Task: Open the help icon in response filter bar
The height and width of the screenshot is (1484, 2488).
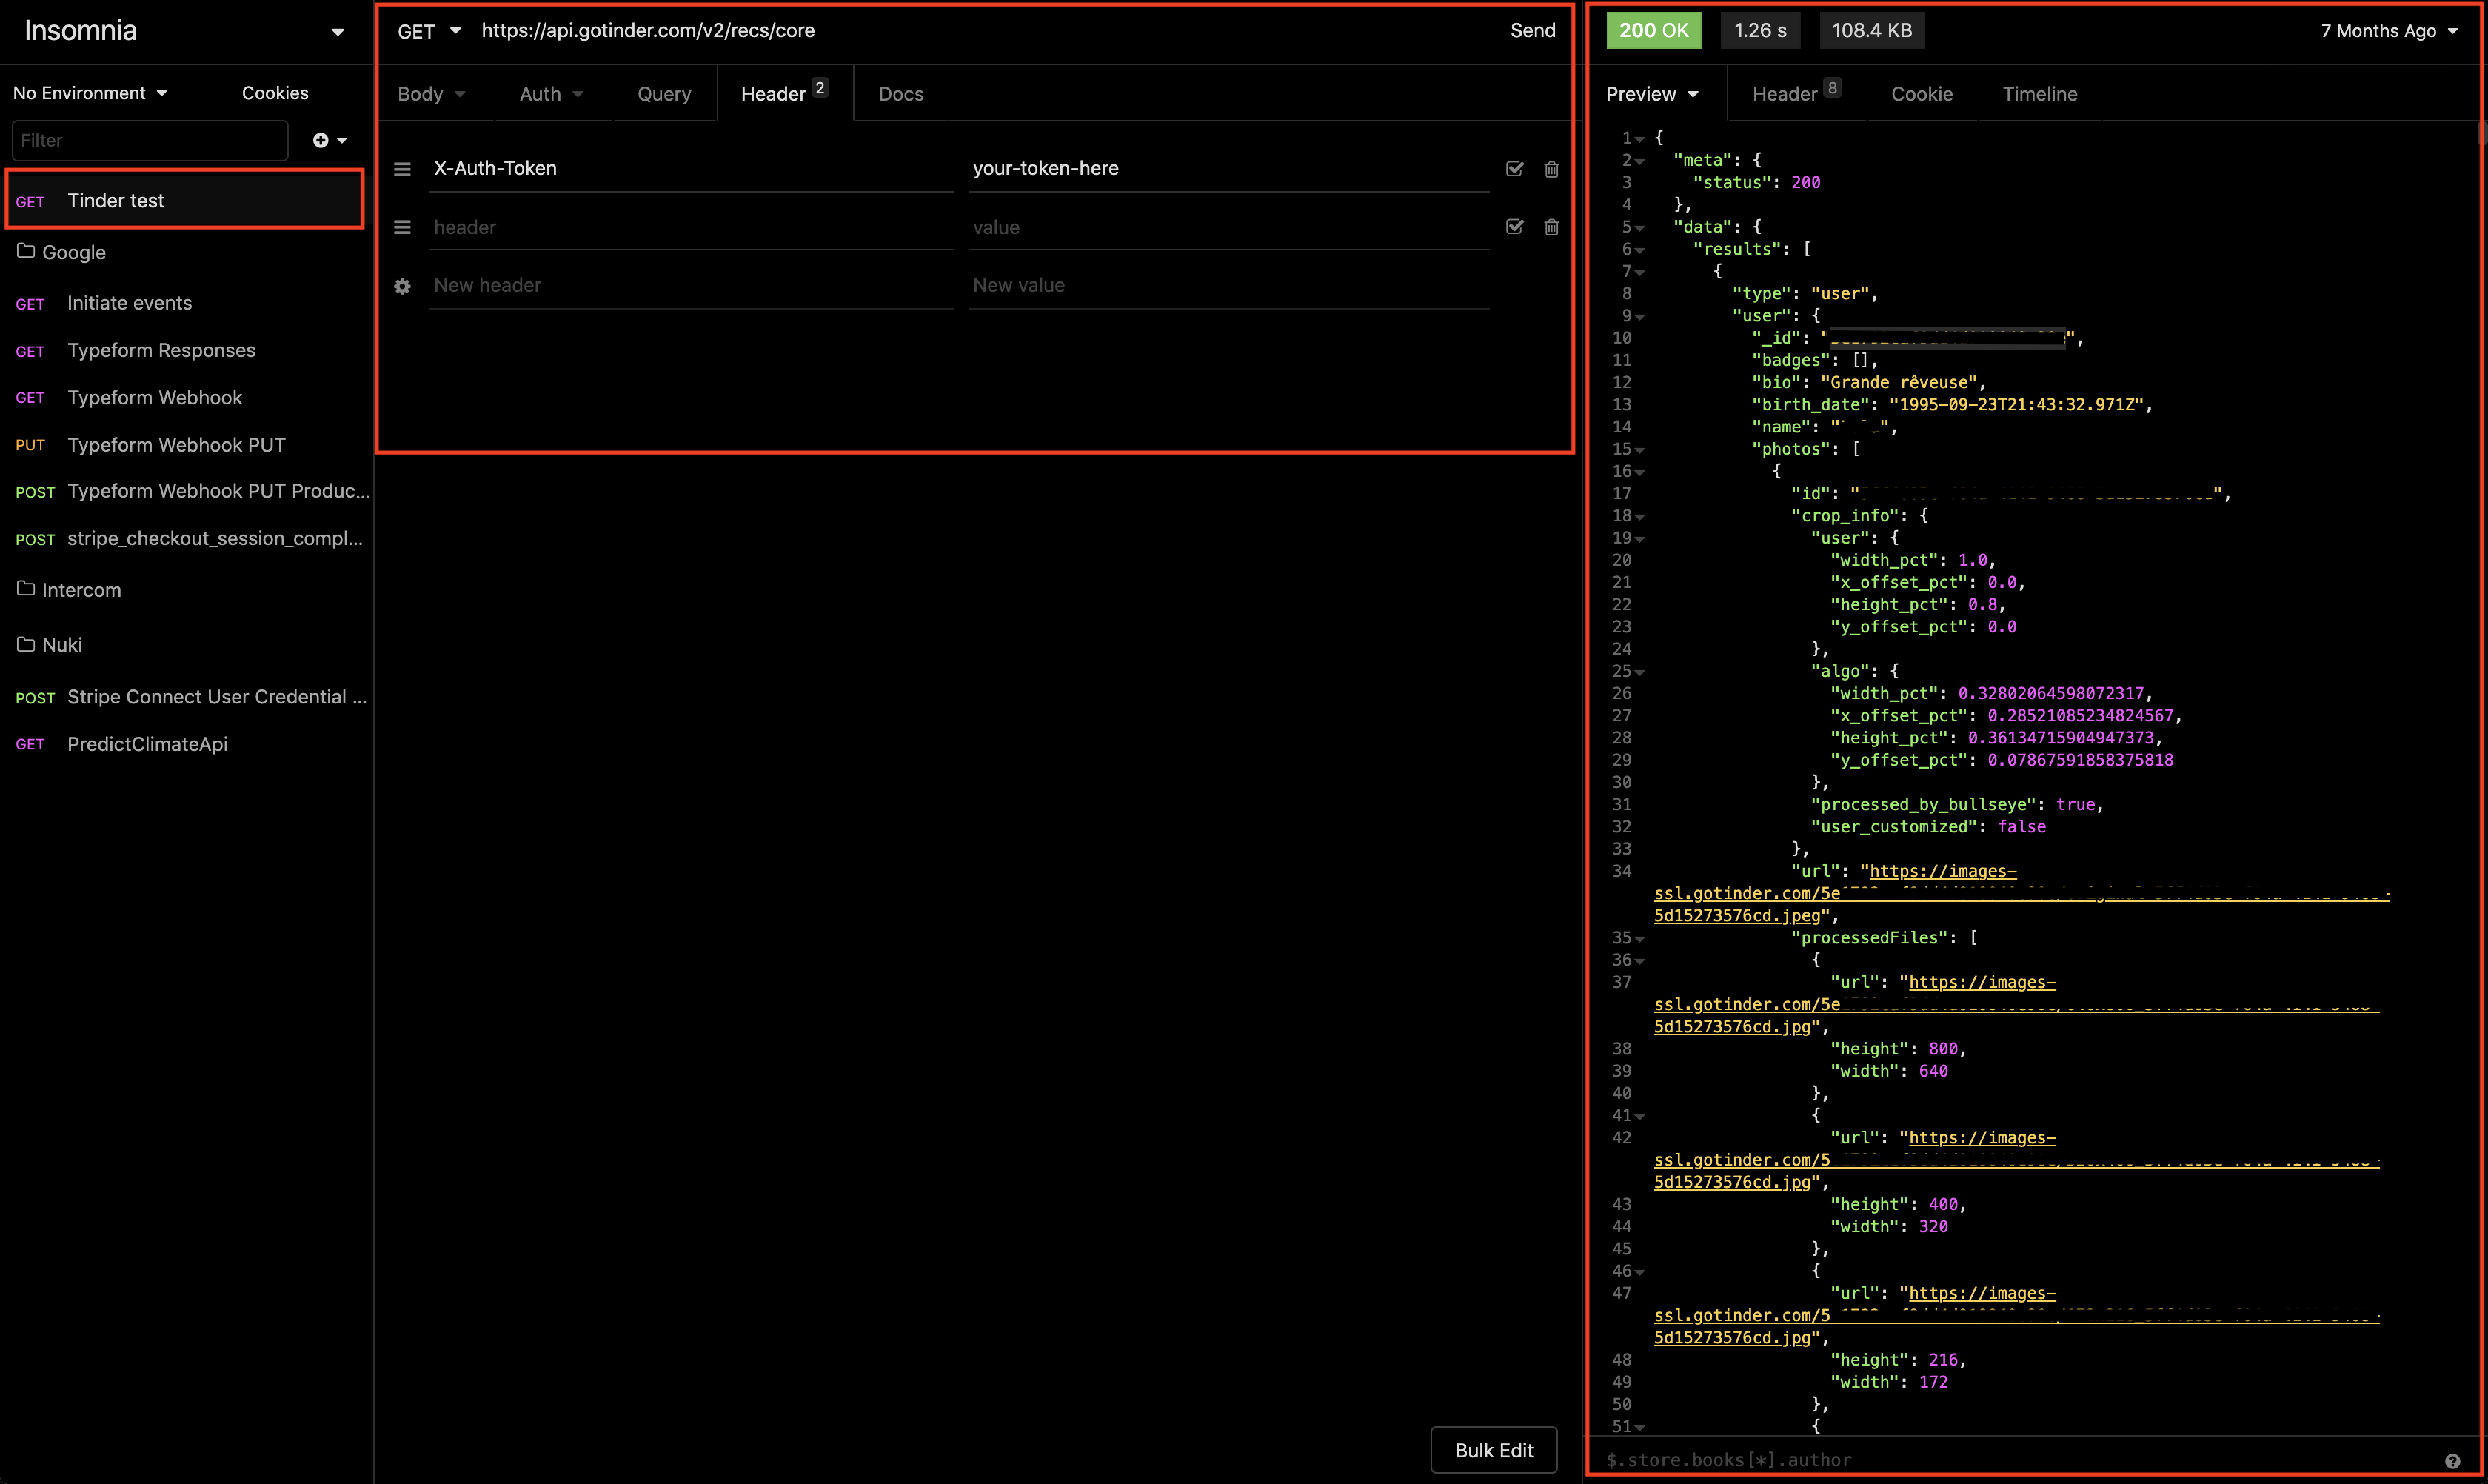Action: [x=2452, y=1460]
